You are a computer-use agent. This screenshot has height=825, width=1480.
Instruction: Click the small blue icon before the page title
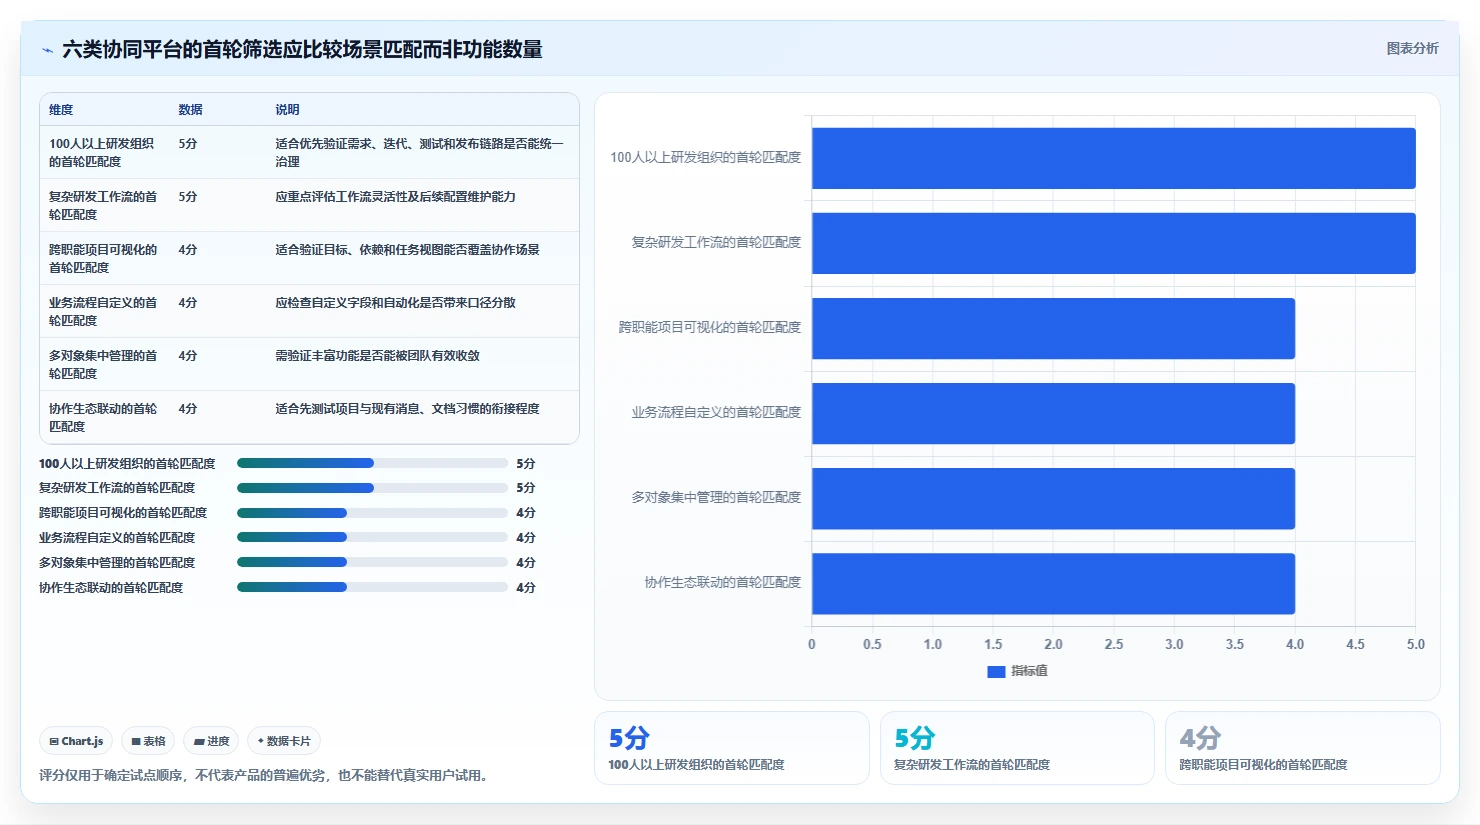(47, 50)
